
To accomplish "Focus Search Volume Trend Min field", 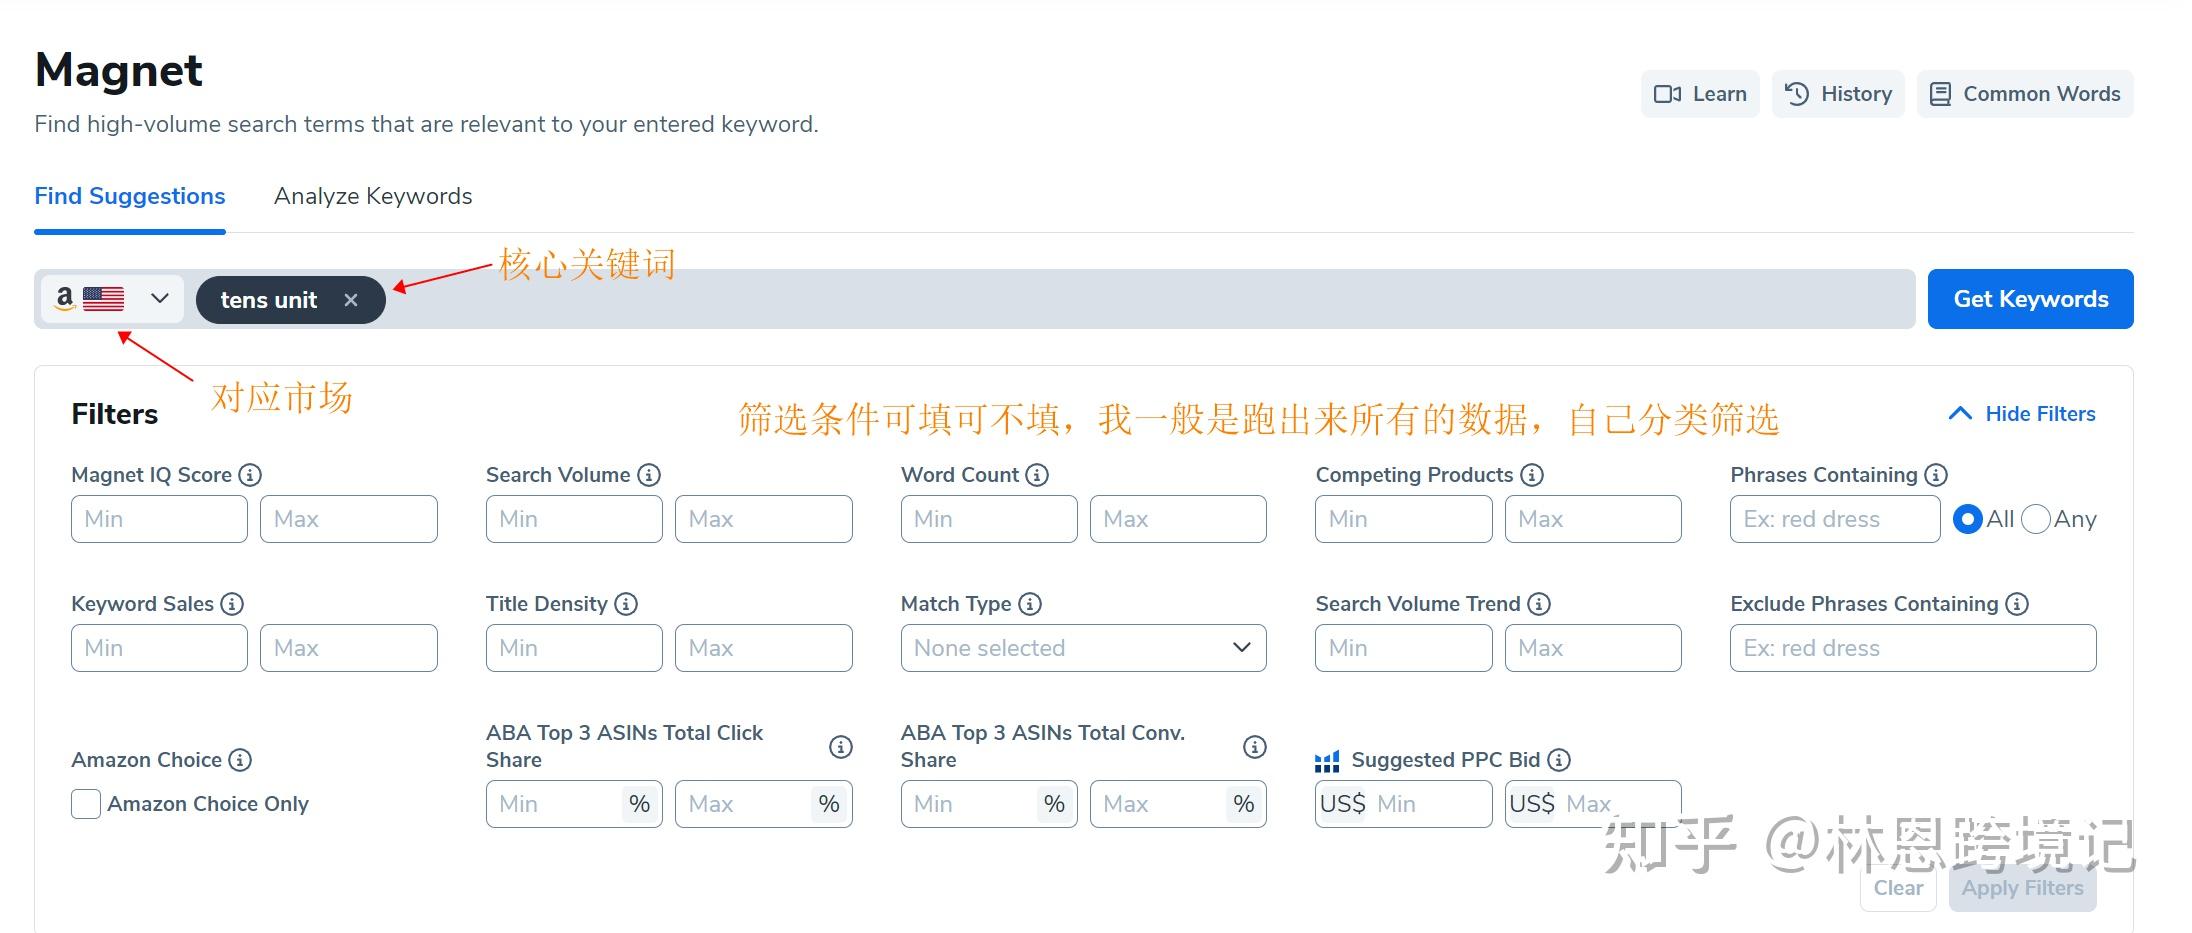I will tap(1404, 648).
